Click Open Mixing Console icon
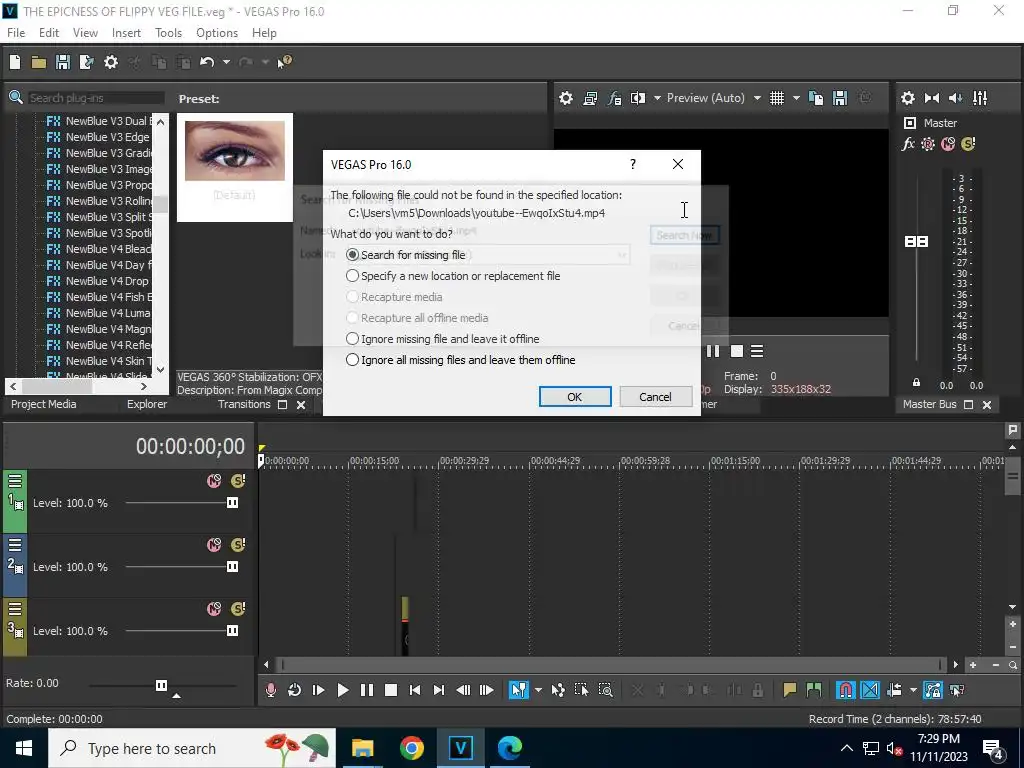 coord(980,98)
